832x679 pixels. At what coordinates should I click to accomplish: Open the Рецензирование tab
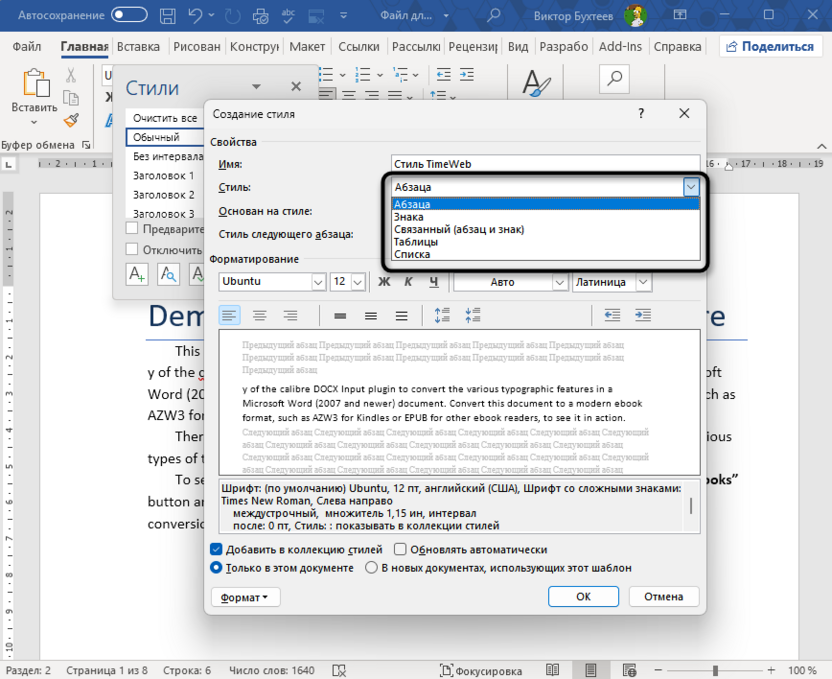[472, 46]
